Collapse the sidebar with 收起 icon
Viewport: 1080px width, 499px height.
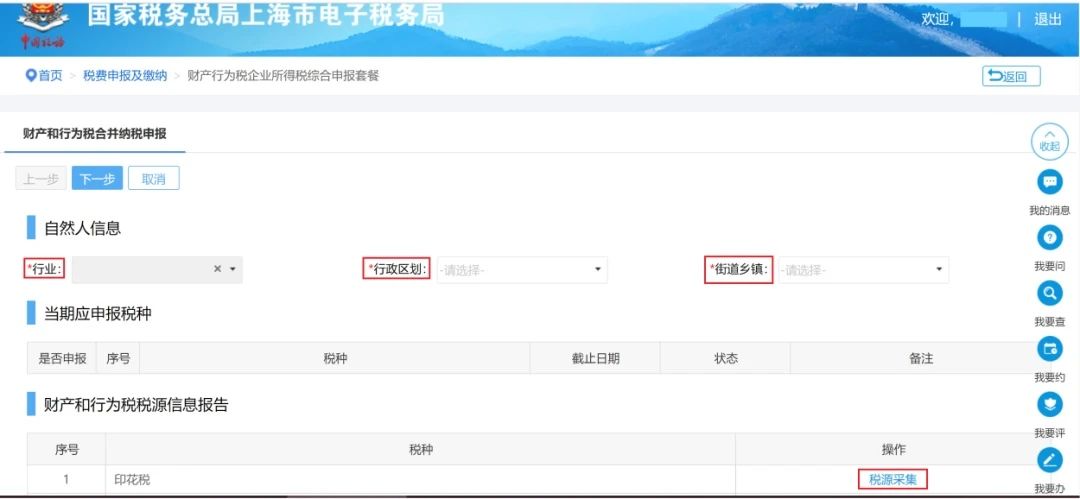tap(1049, 141)
